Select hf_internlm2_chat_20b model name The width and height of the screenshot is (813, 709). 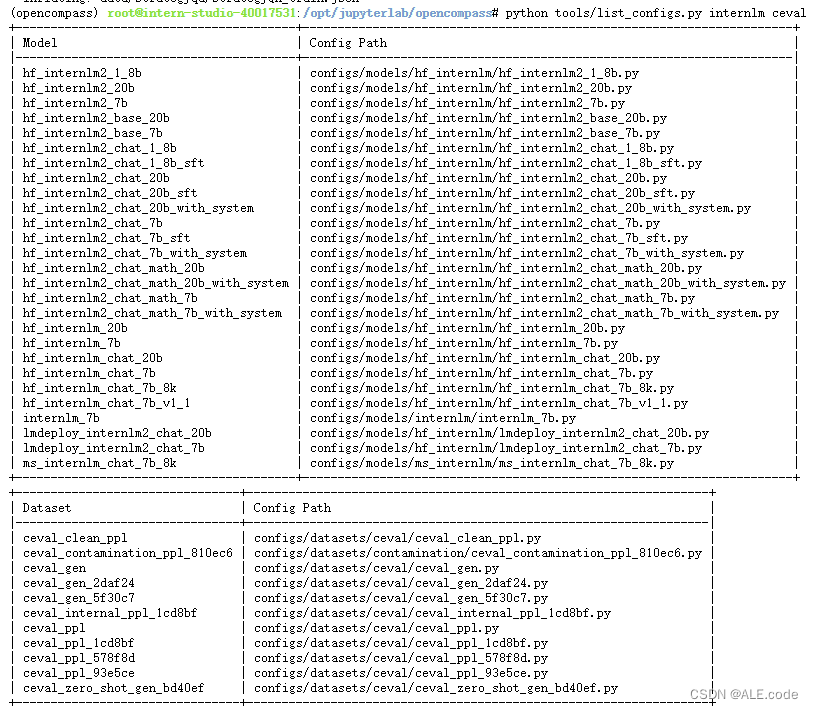click(x=96, y=178)
